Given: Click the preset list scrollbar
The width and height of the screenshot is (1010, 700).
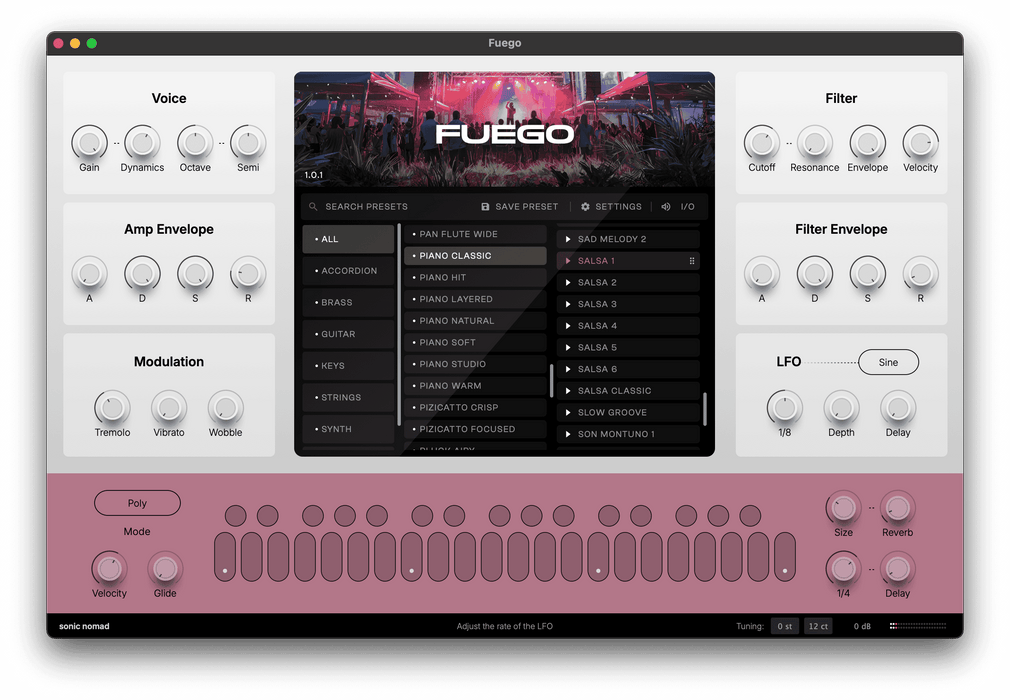Looking at the screenshot, I should click(x=705, y=409).
